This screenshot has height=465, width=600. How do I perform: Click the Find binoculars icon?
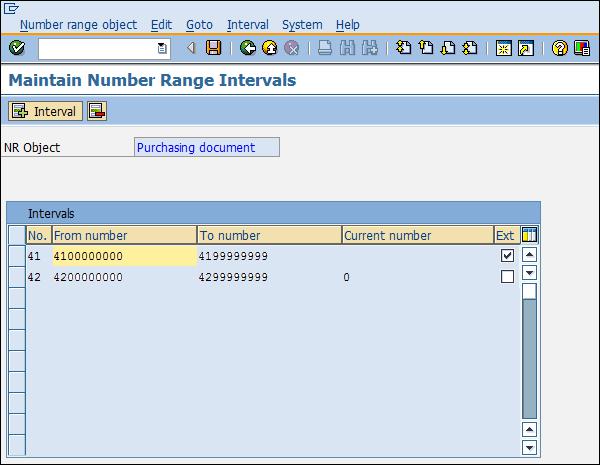pyautogui.click(x=347, y=48)
